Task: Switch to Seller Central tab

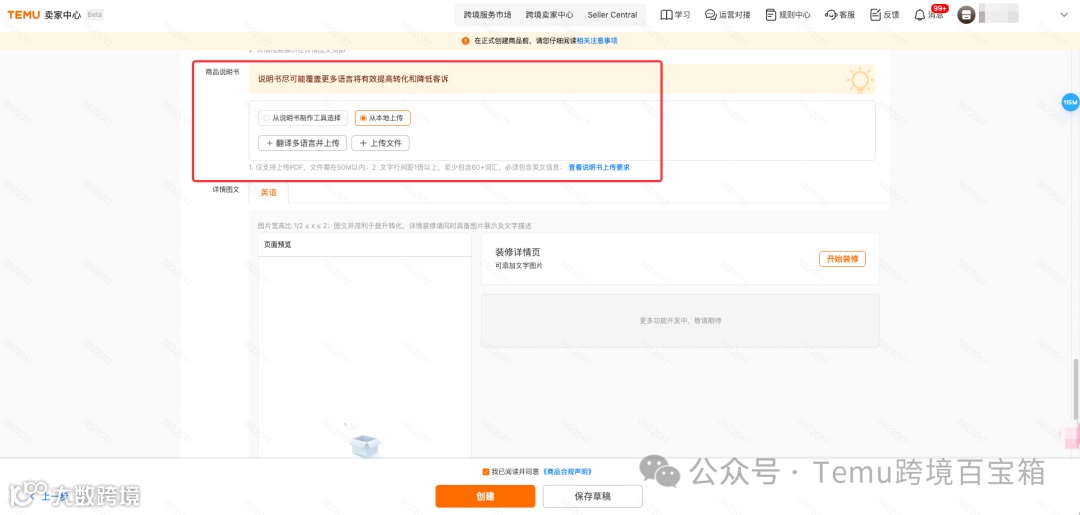Action: (612, 14)
